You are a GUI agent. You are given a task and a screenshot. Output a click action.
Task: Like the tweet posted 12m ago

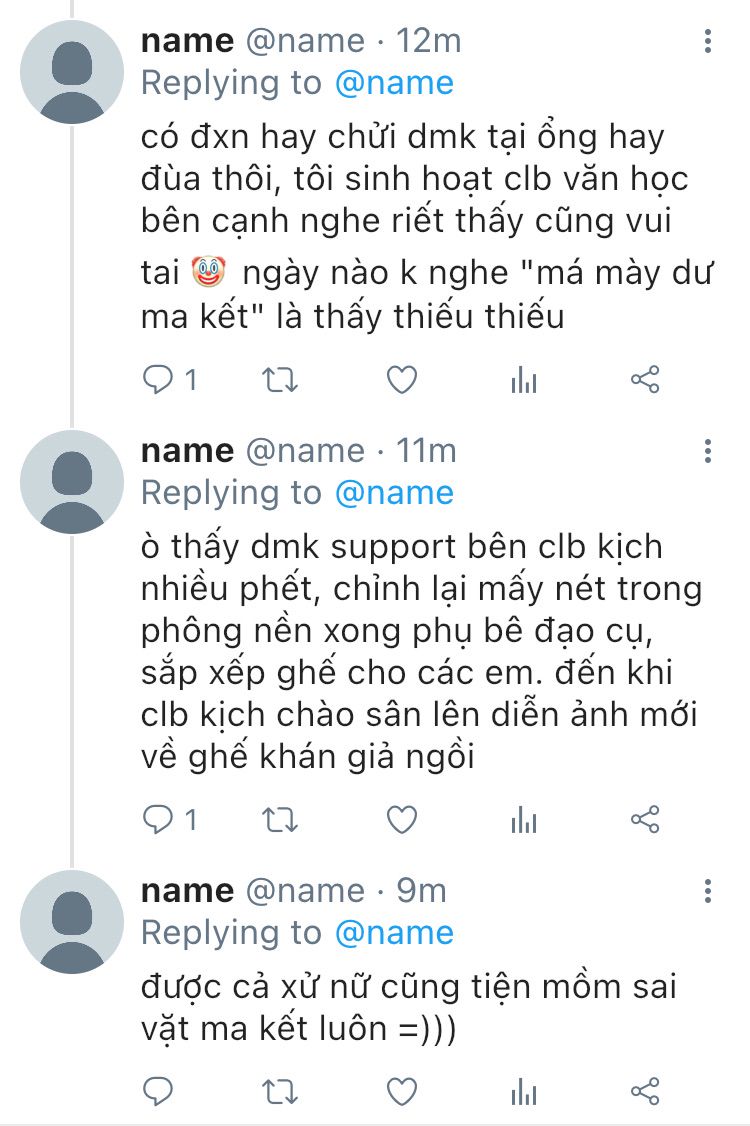pos(401,380)
